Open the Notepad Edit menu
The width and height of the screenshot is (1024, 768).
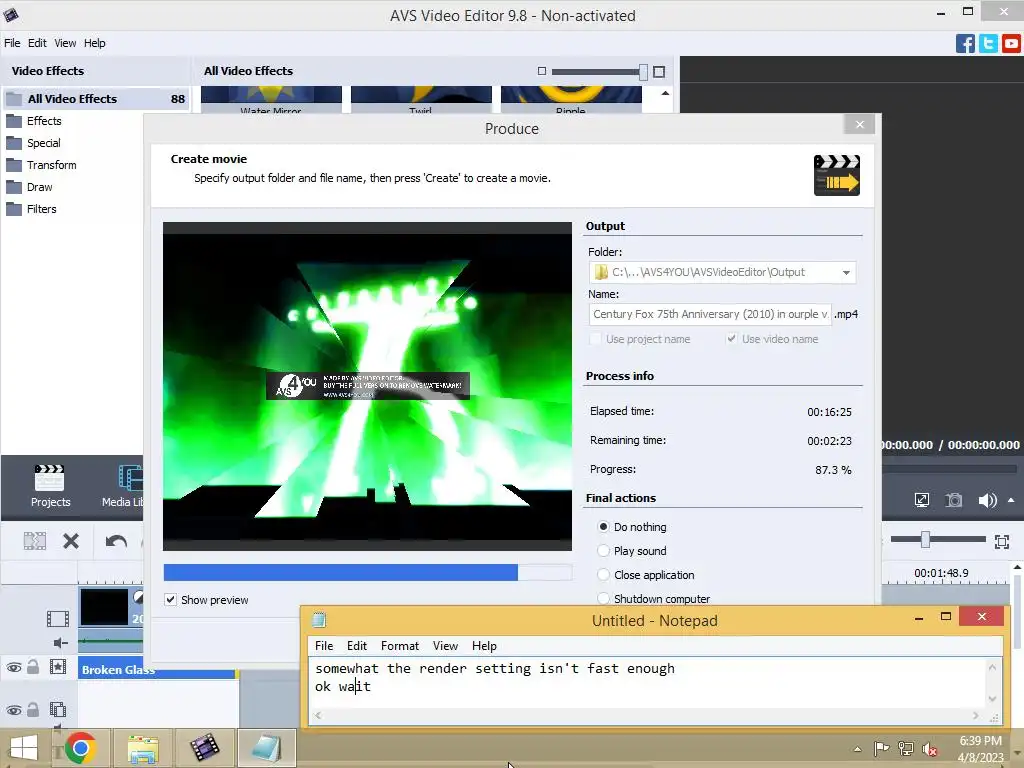357,646
